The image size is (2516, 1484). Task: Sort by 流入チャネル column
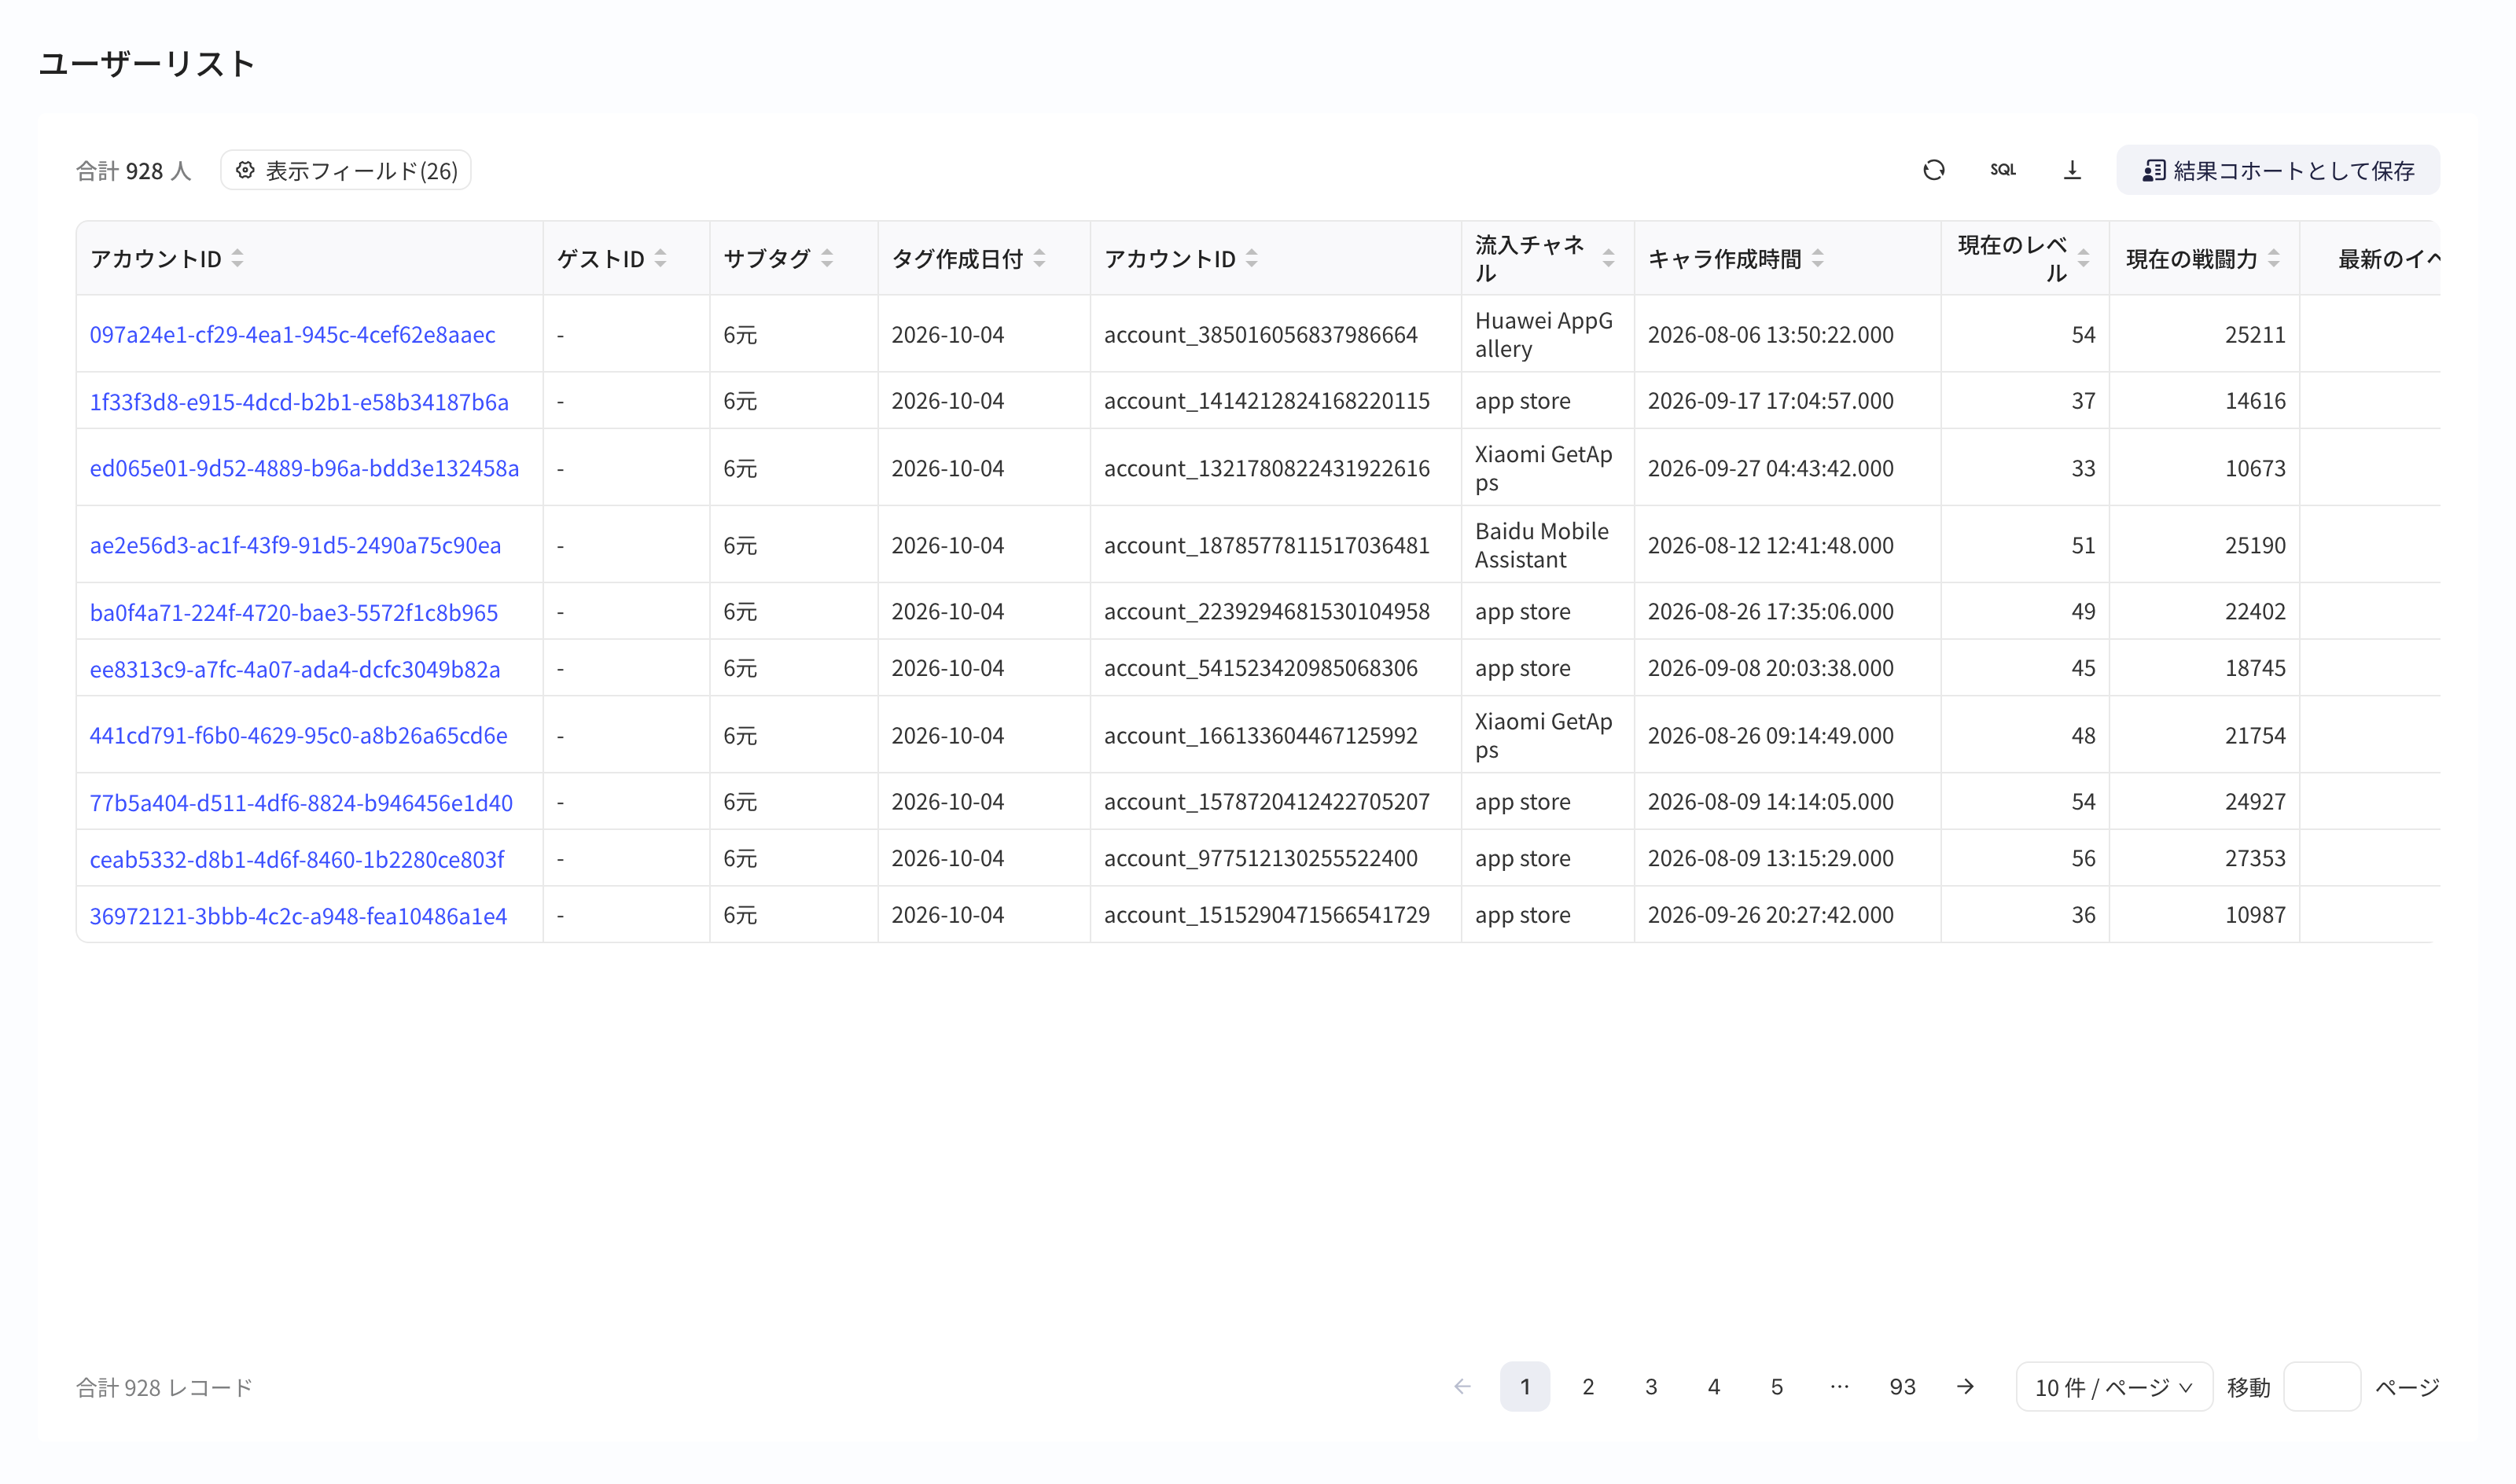[x=1608, y=258]
